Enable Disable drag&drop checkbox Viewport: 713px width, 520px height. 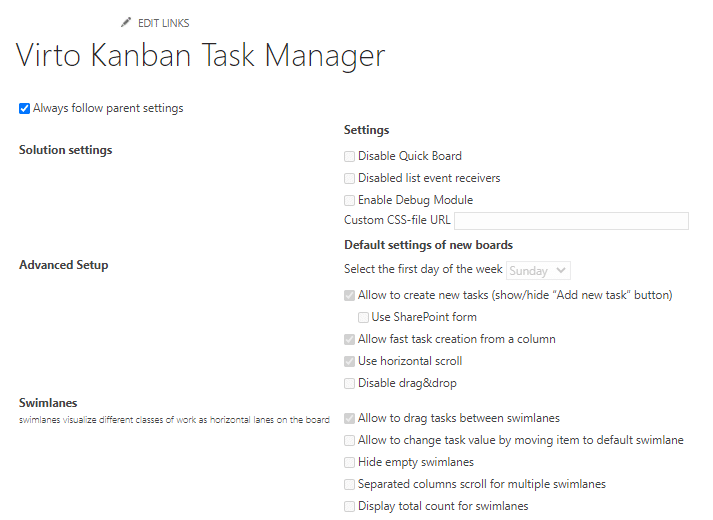click(x=349, y=384)
